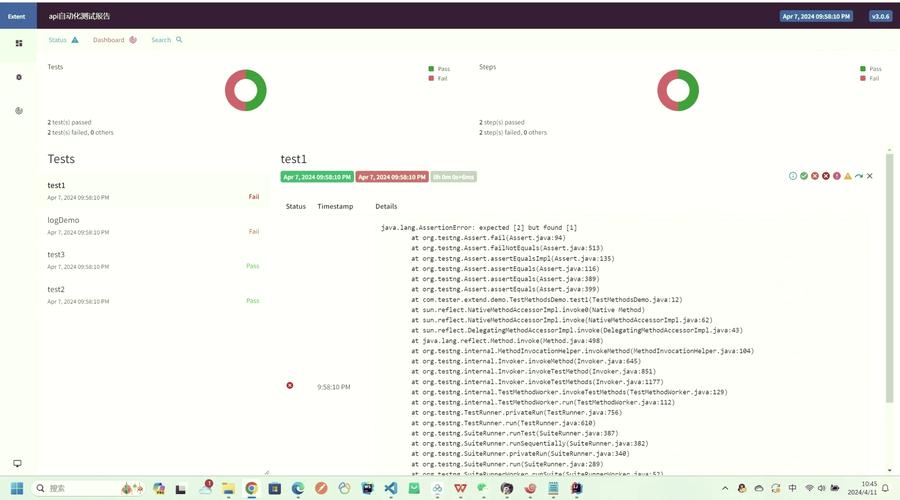Click the Details column header
The height and width of the screenshot is (500, 900).
pyautogui.click(x=386, y=206)
